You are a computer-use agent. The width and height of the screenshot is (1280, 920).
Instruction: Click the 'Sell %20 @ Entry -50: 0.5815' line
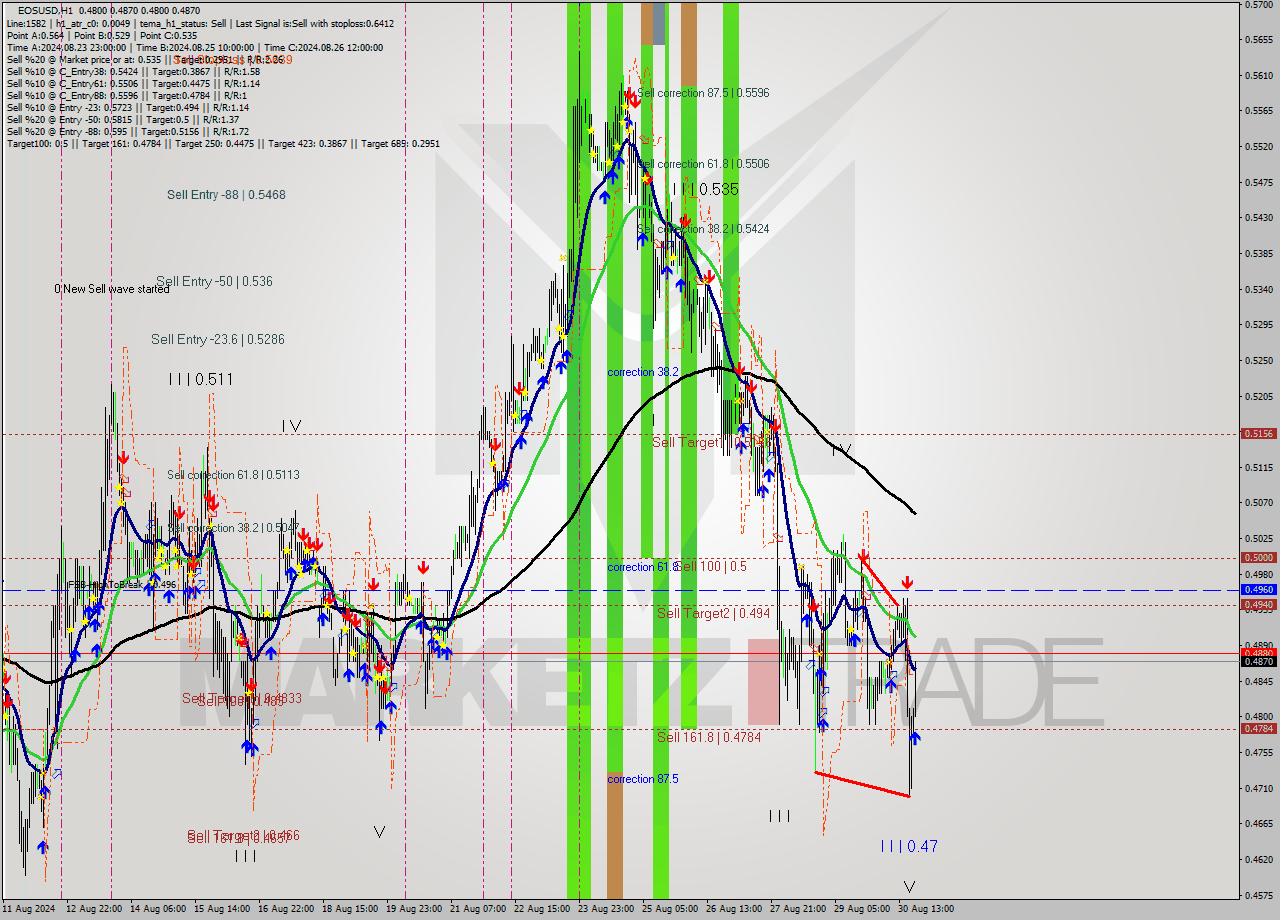[x=123, y=119]
